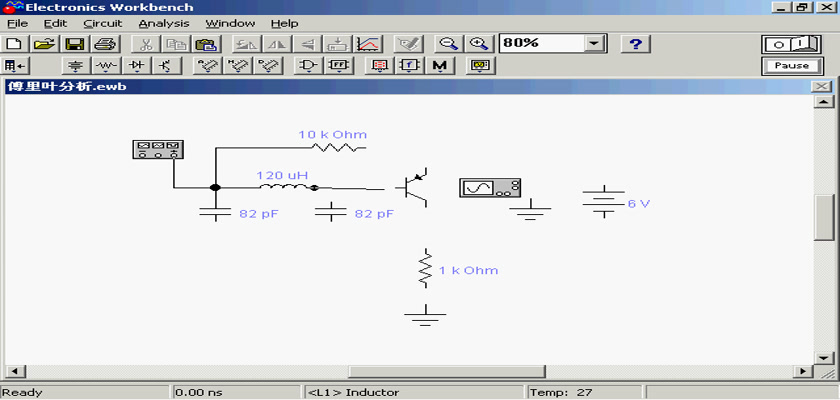Open the Instruments parts bin

(481, 66)
